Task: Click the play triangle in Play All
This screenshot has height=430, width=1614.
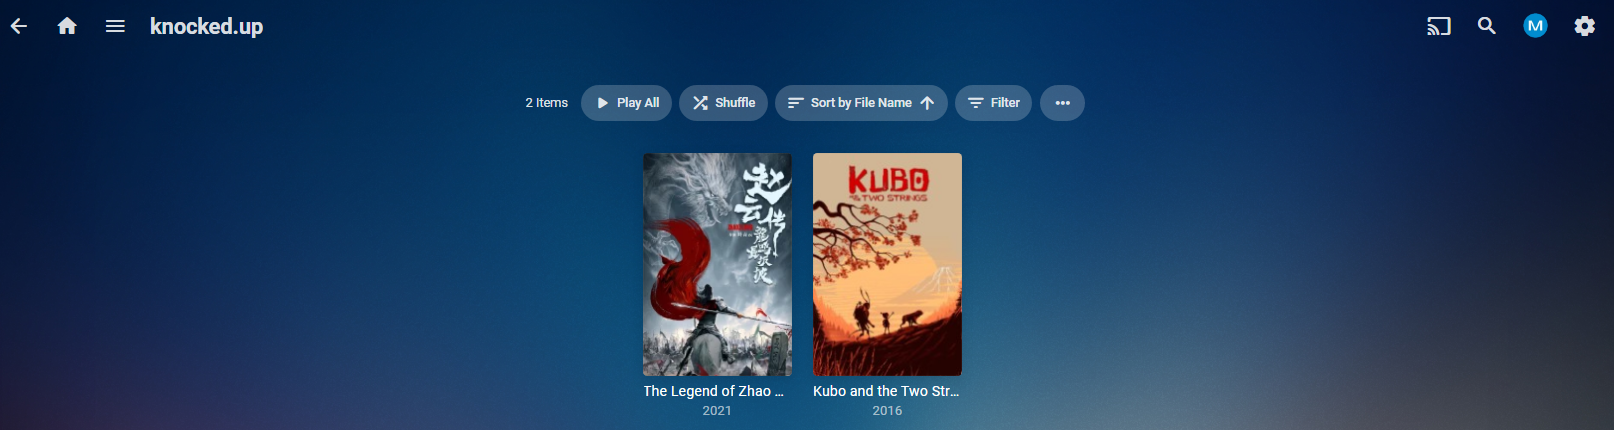Action: pyautogui.click(x=603, y=103)
